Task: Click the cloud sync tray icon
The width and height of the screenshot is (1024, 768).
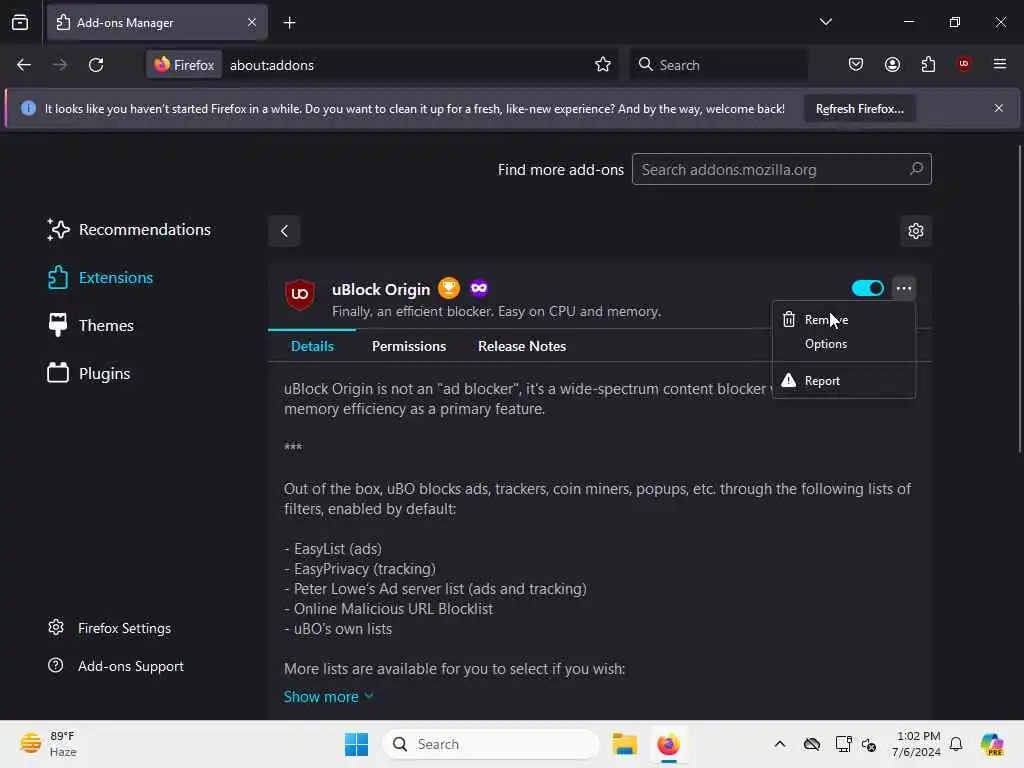Action: [x=812, y=744]
